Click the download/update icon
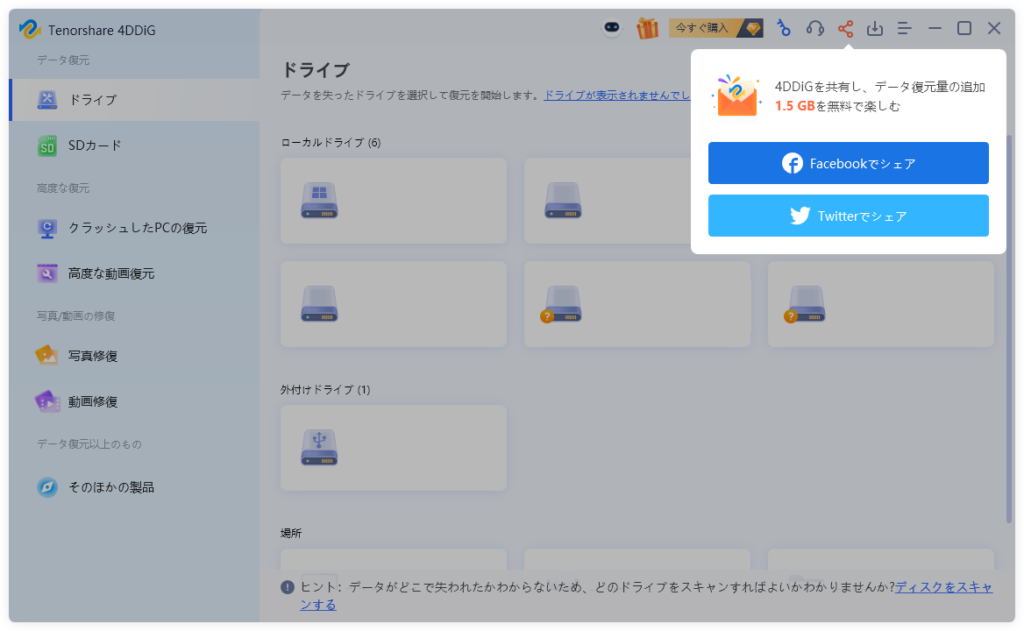This screenshot has height=631, width=1024. click(x=874, y=28)
